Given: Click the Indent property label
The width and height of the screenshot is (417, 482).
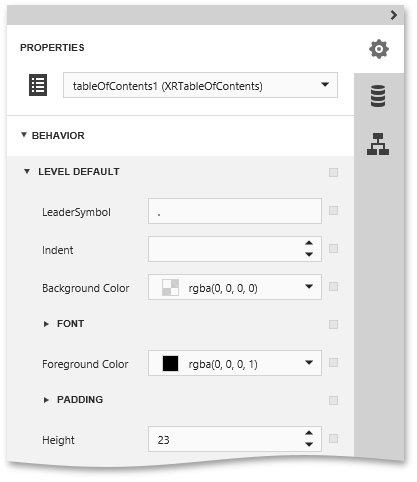Looking at the screenshot, I should 58,250.
